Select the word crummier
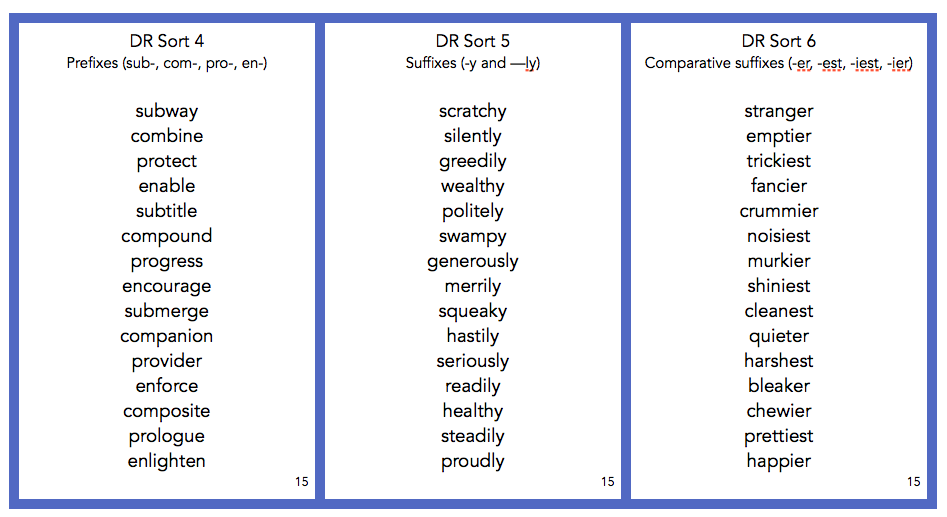This screenshot has width=947, height=517. pyautogui.click(x=779, y=211)
